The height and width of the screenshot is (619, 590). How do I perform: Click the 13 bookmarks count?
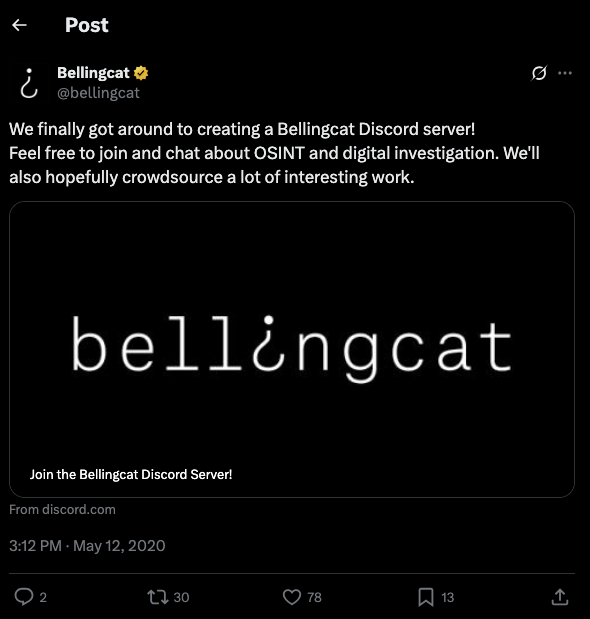(x=448, y=597)
